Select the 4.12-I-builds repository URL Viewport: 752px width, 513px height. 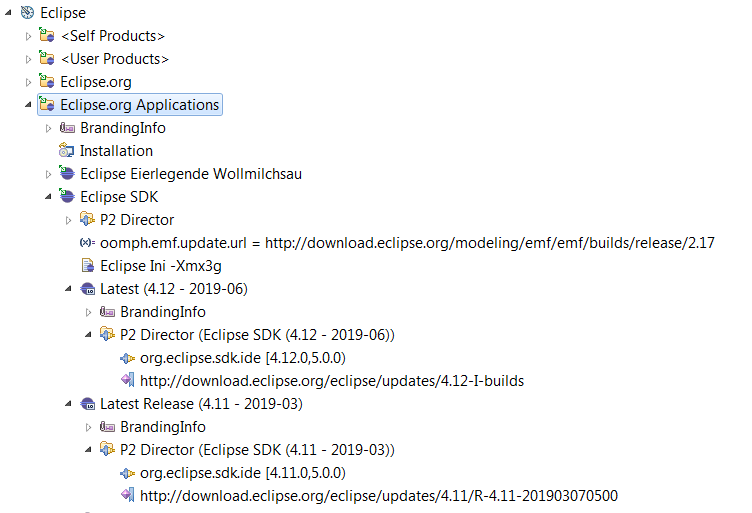[x=332, y=381]
